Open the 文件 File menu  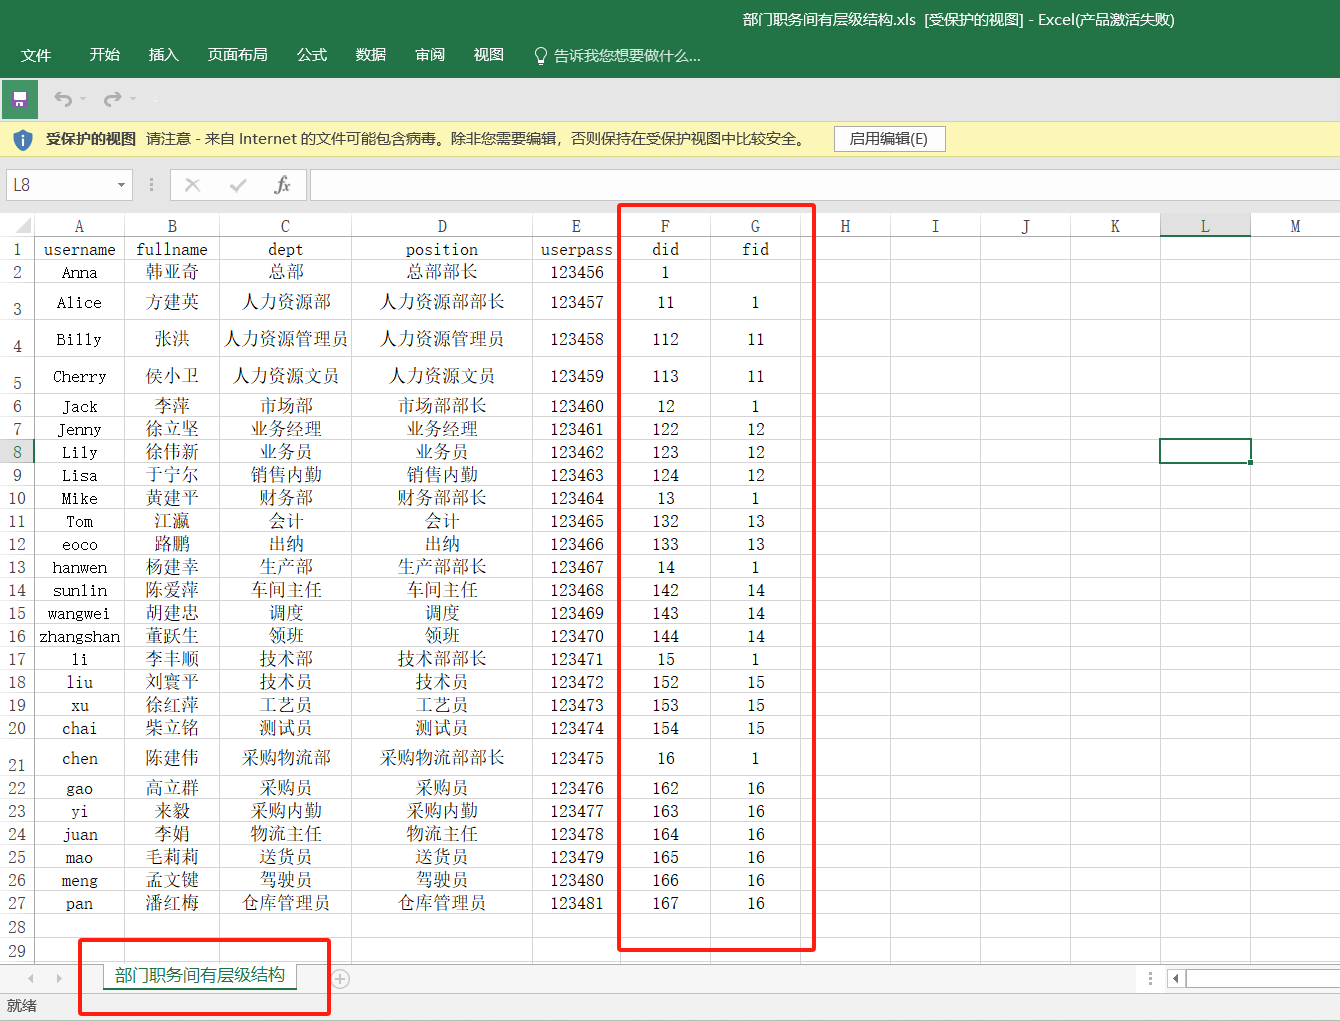click(x=36, y=55)
